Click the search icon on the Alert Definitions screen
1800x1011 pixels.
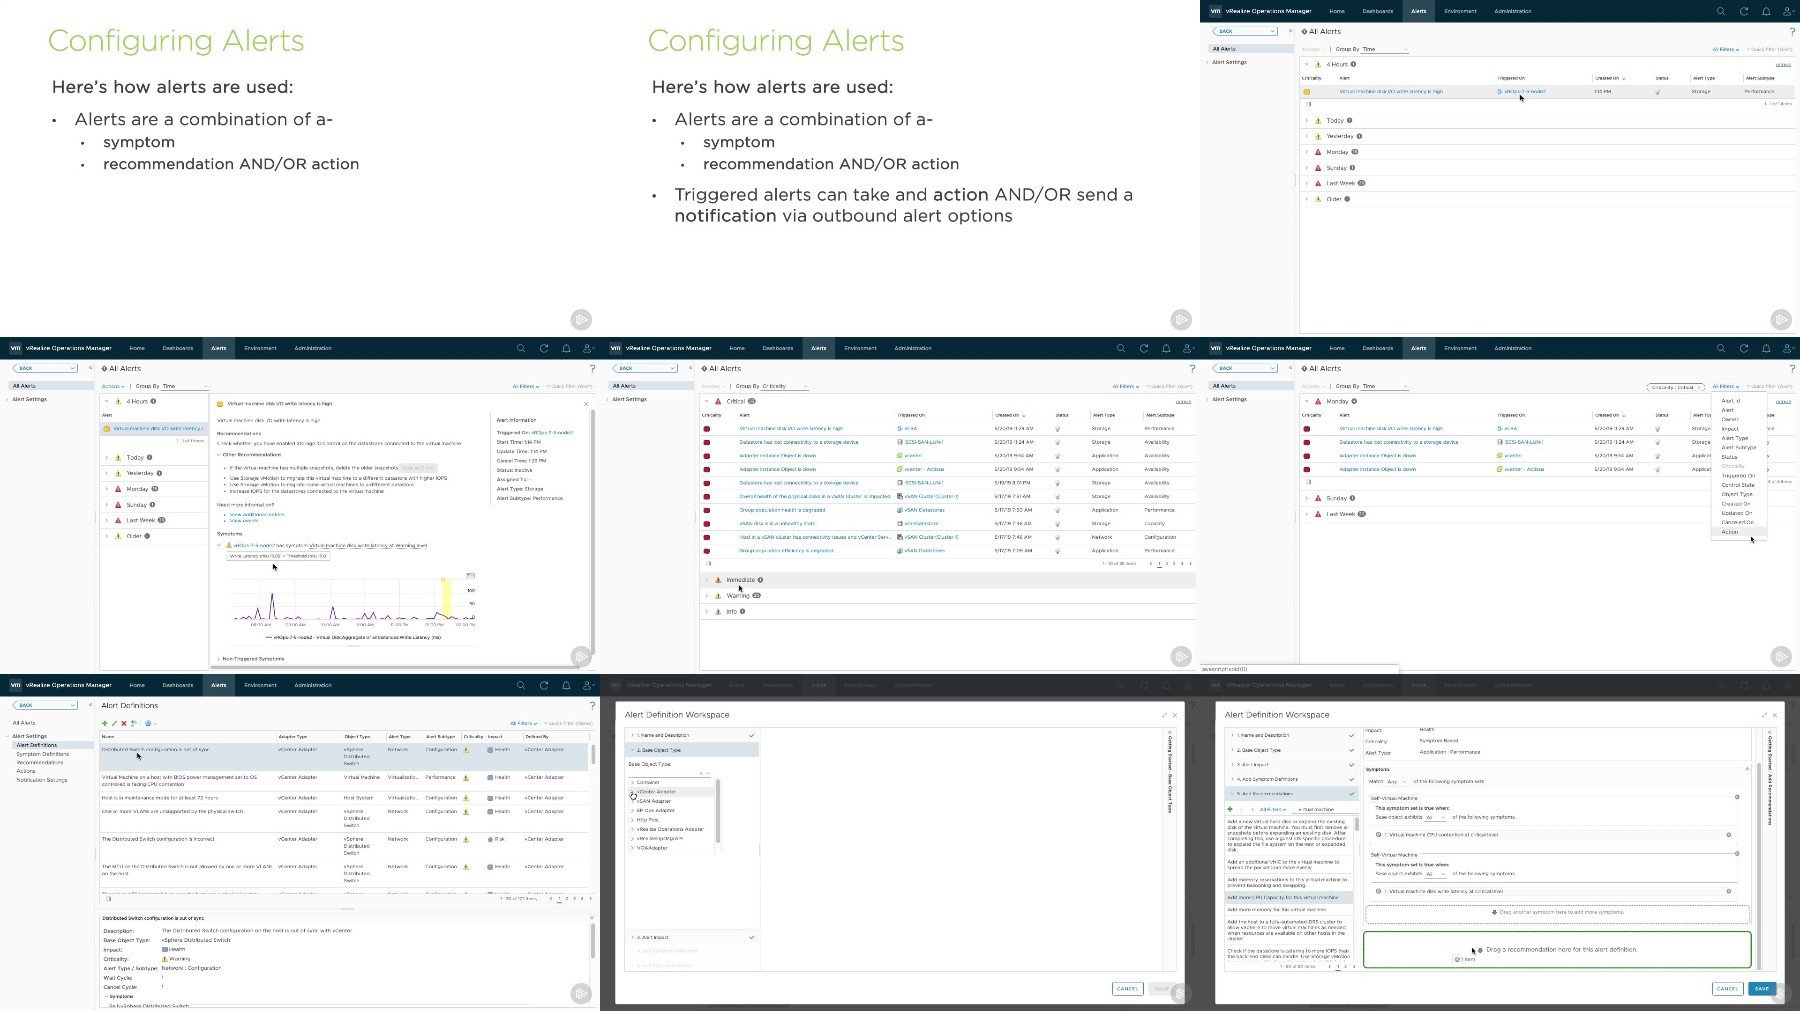tap(521, 685)
